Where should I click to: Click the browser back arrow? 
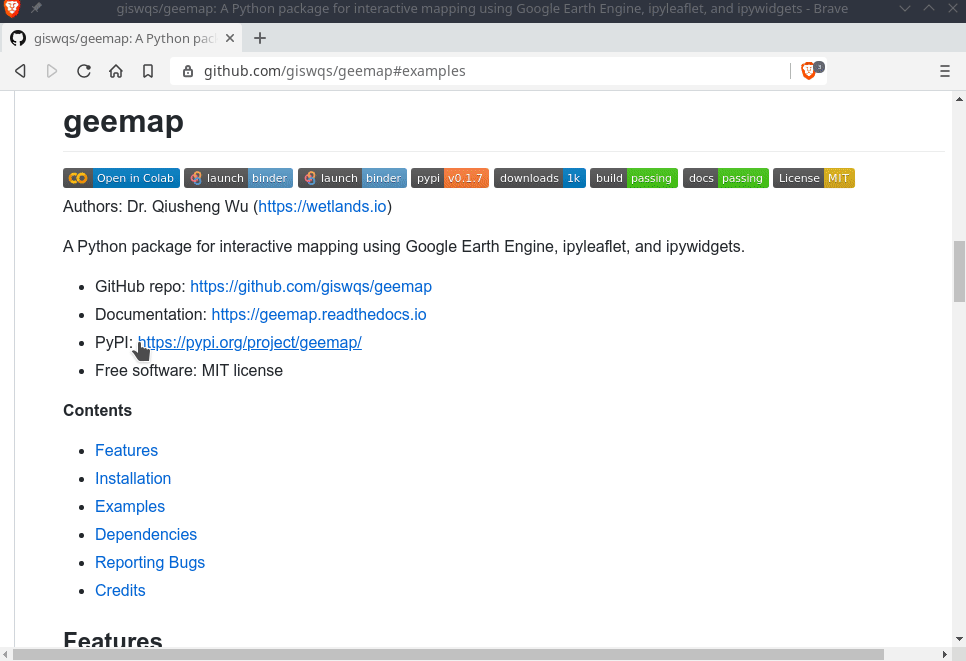(x=20, y=71)
